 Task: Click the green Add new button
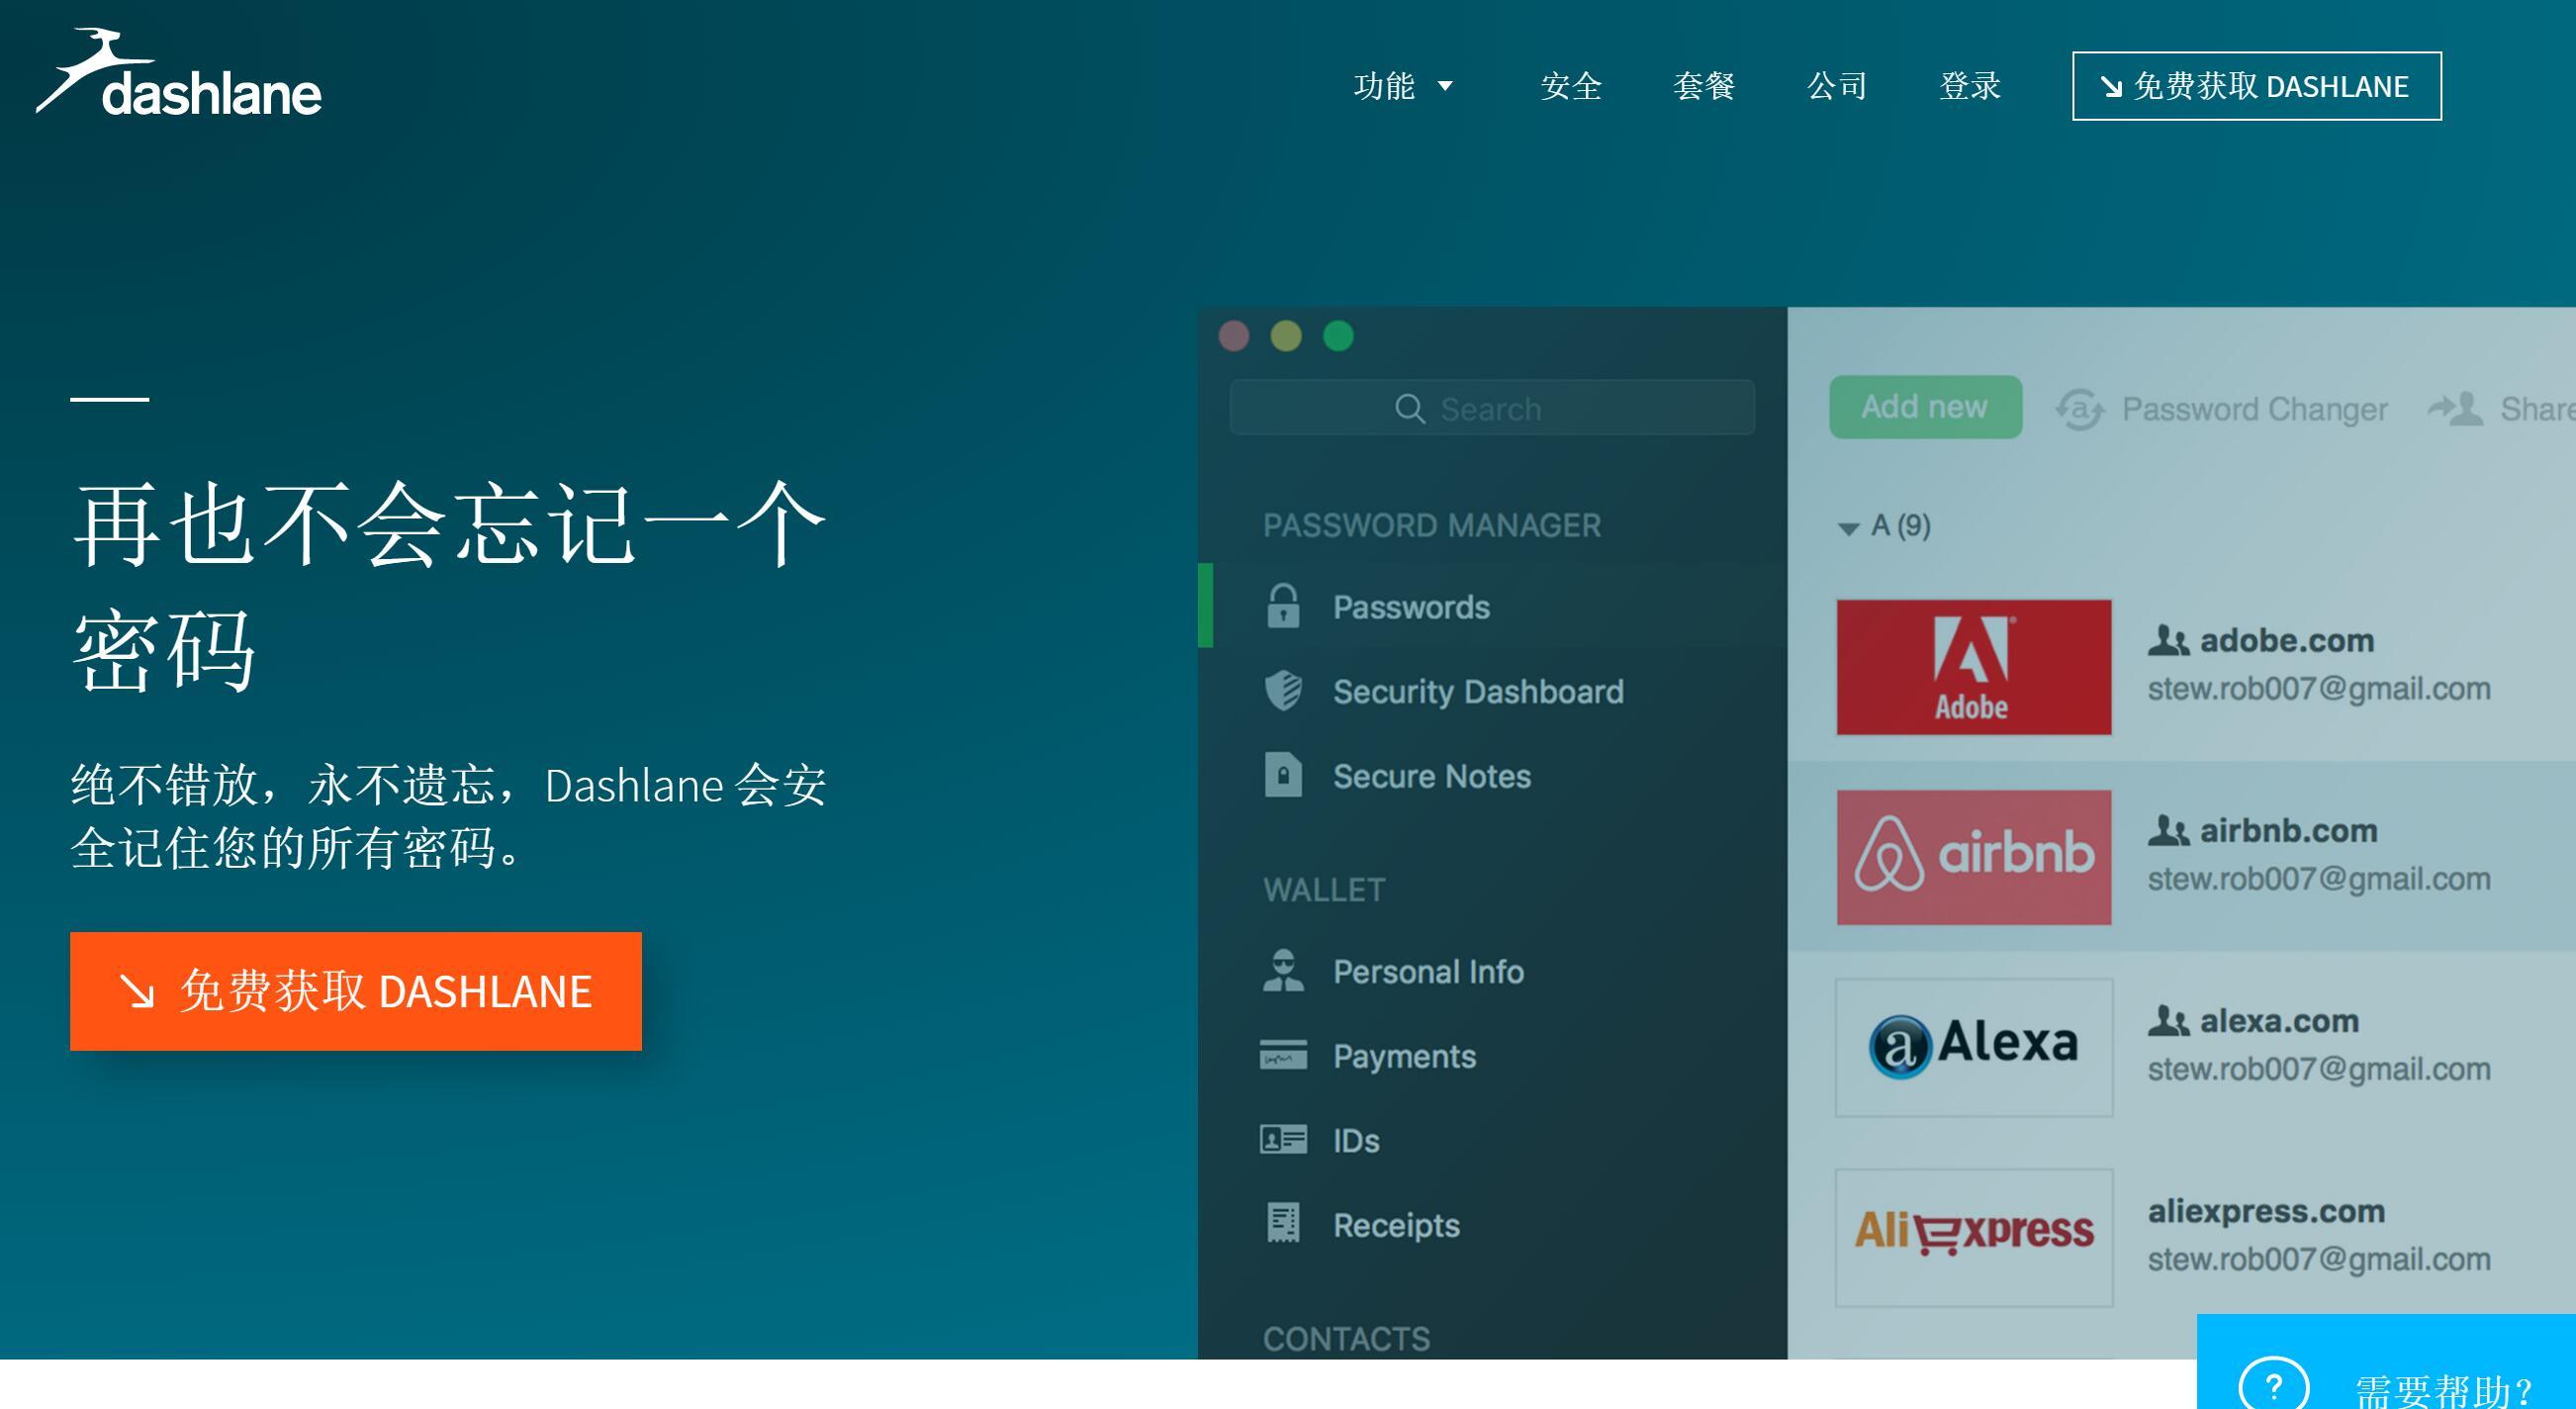(1925, 407)
